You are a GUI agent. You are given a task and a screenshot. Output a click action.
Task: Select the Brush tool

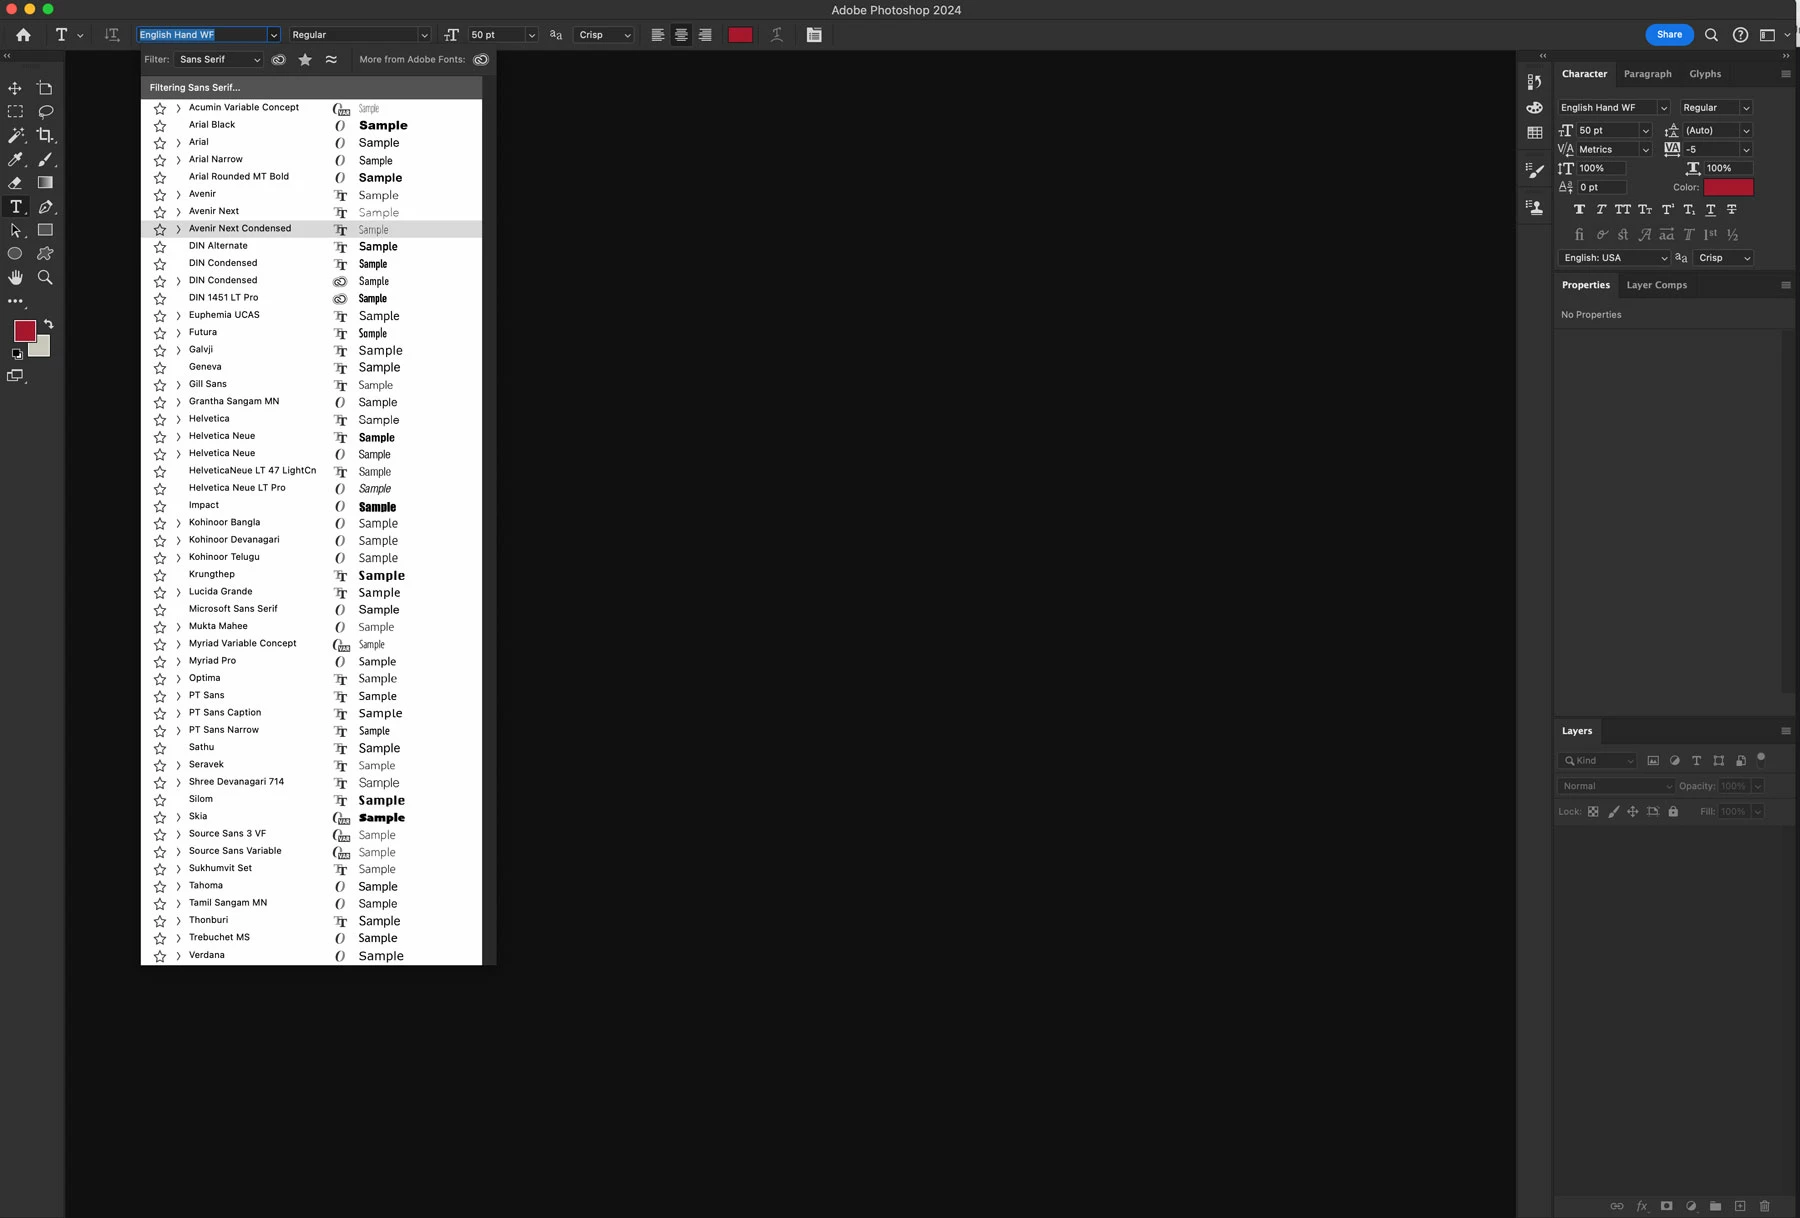click(45, 159)
